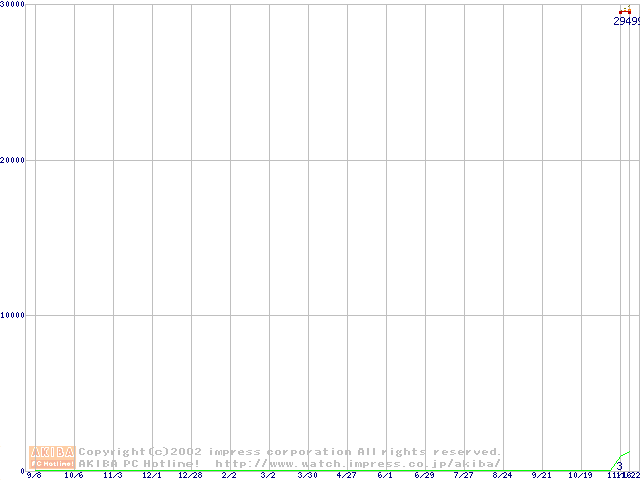640x480 pixels.
Task: Click the 8/24 date on x-axis
Action: [x=502, y=475]
